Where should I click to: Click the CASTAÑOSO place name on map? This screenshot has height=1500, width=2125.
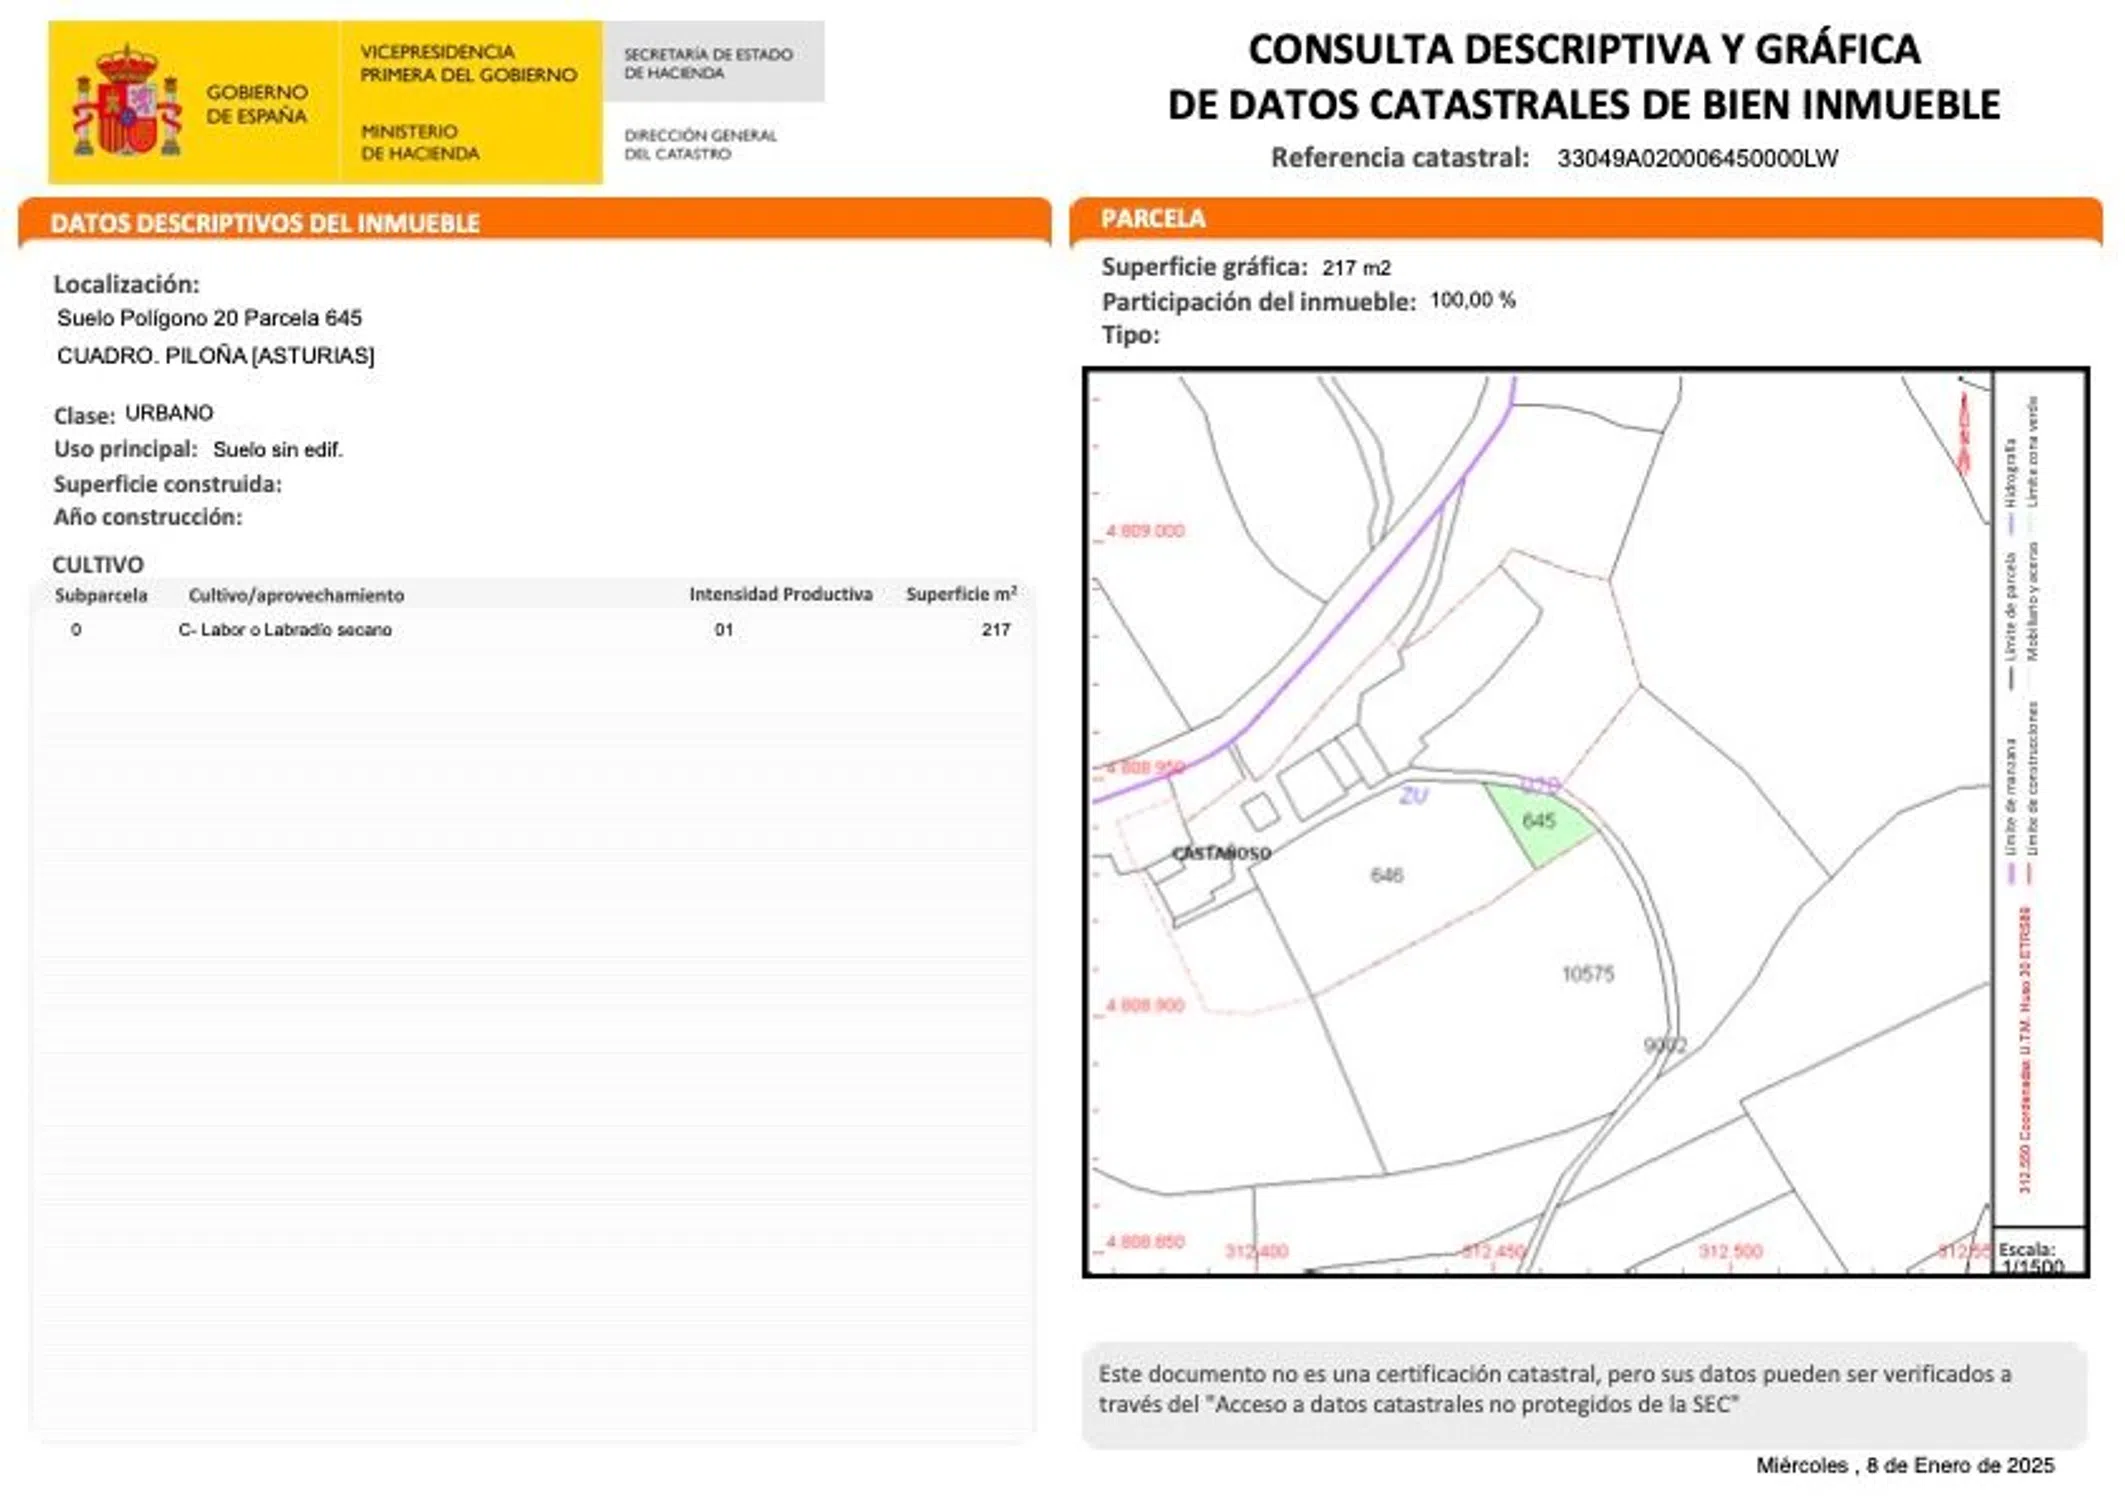(1220, 853)
